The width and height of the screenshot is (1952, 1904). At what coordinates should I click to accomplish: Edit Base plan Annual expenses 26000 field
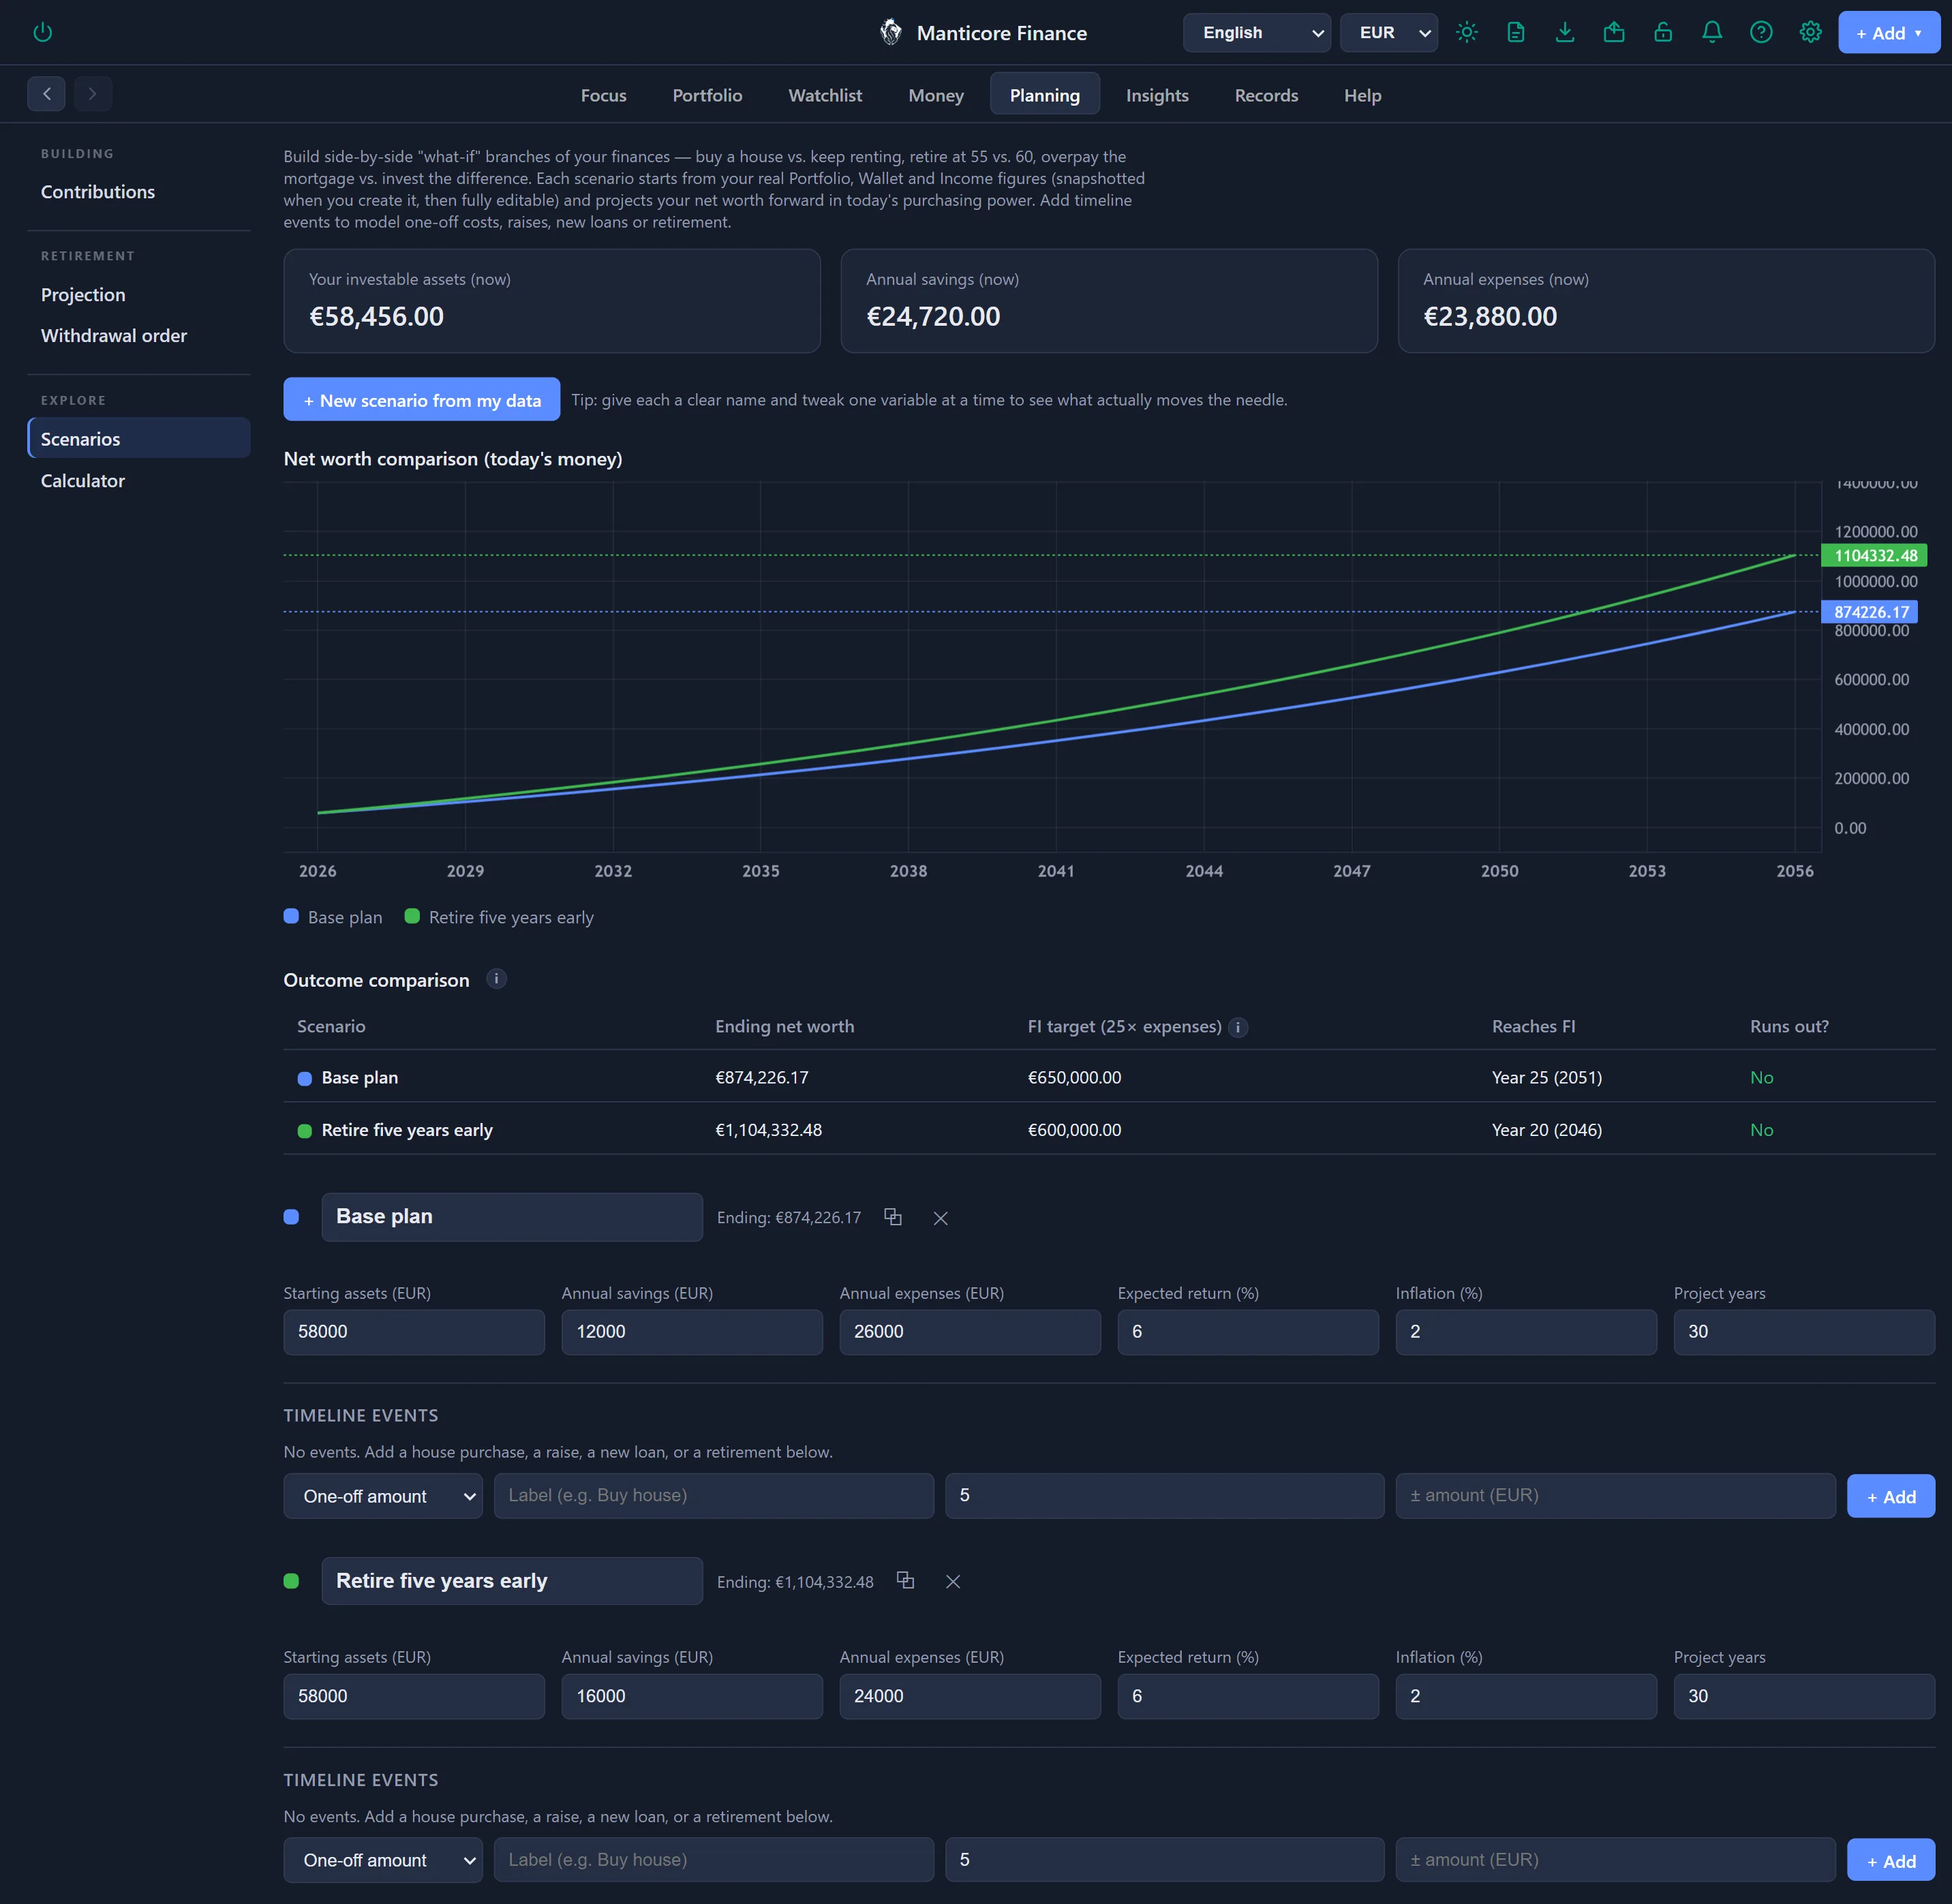click(x=970, y=1332)
